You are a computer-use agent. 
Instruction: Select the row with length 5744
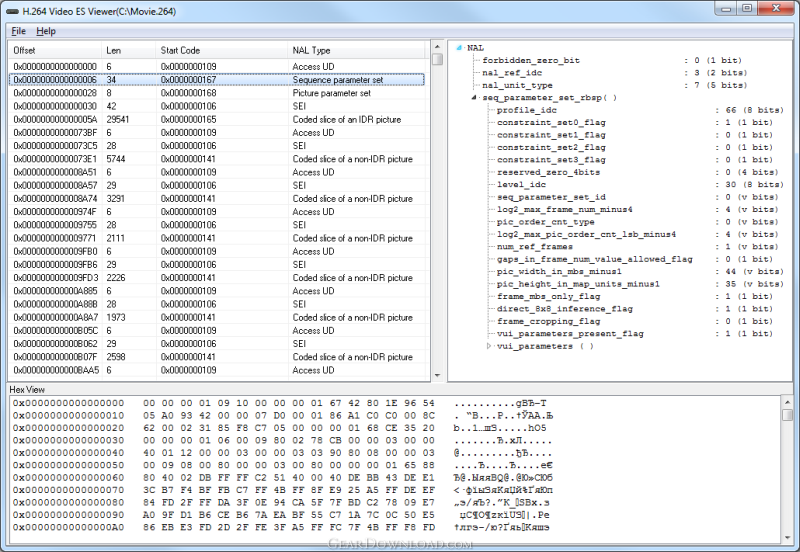click(x=217, y=159)
